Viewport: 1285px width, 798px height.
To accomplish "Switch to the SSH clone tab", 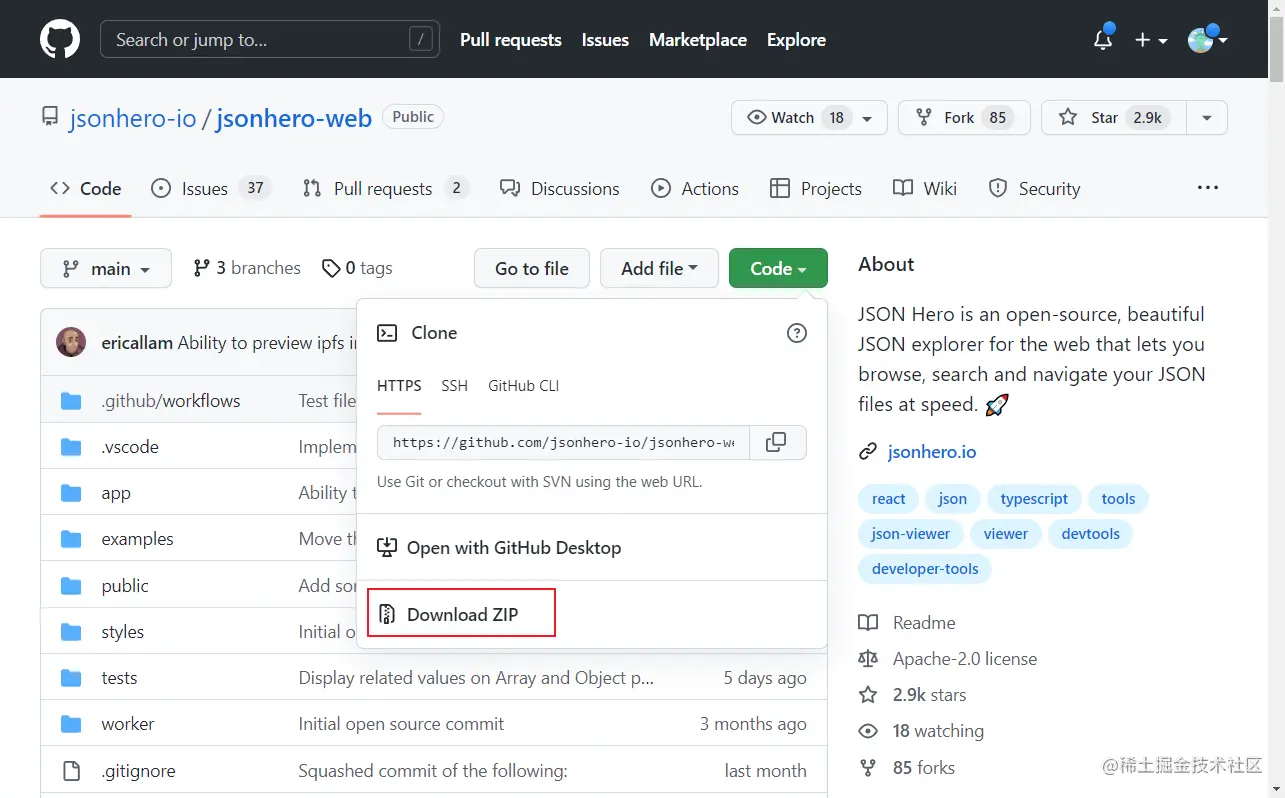I will [455, 386].
